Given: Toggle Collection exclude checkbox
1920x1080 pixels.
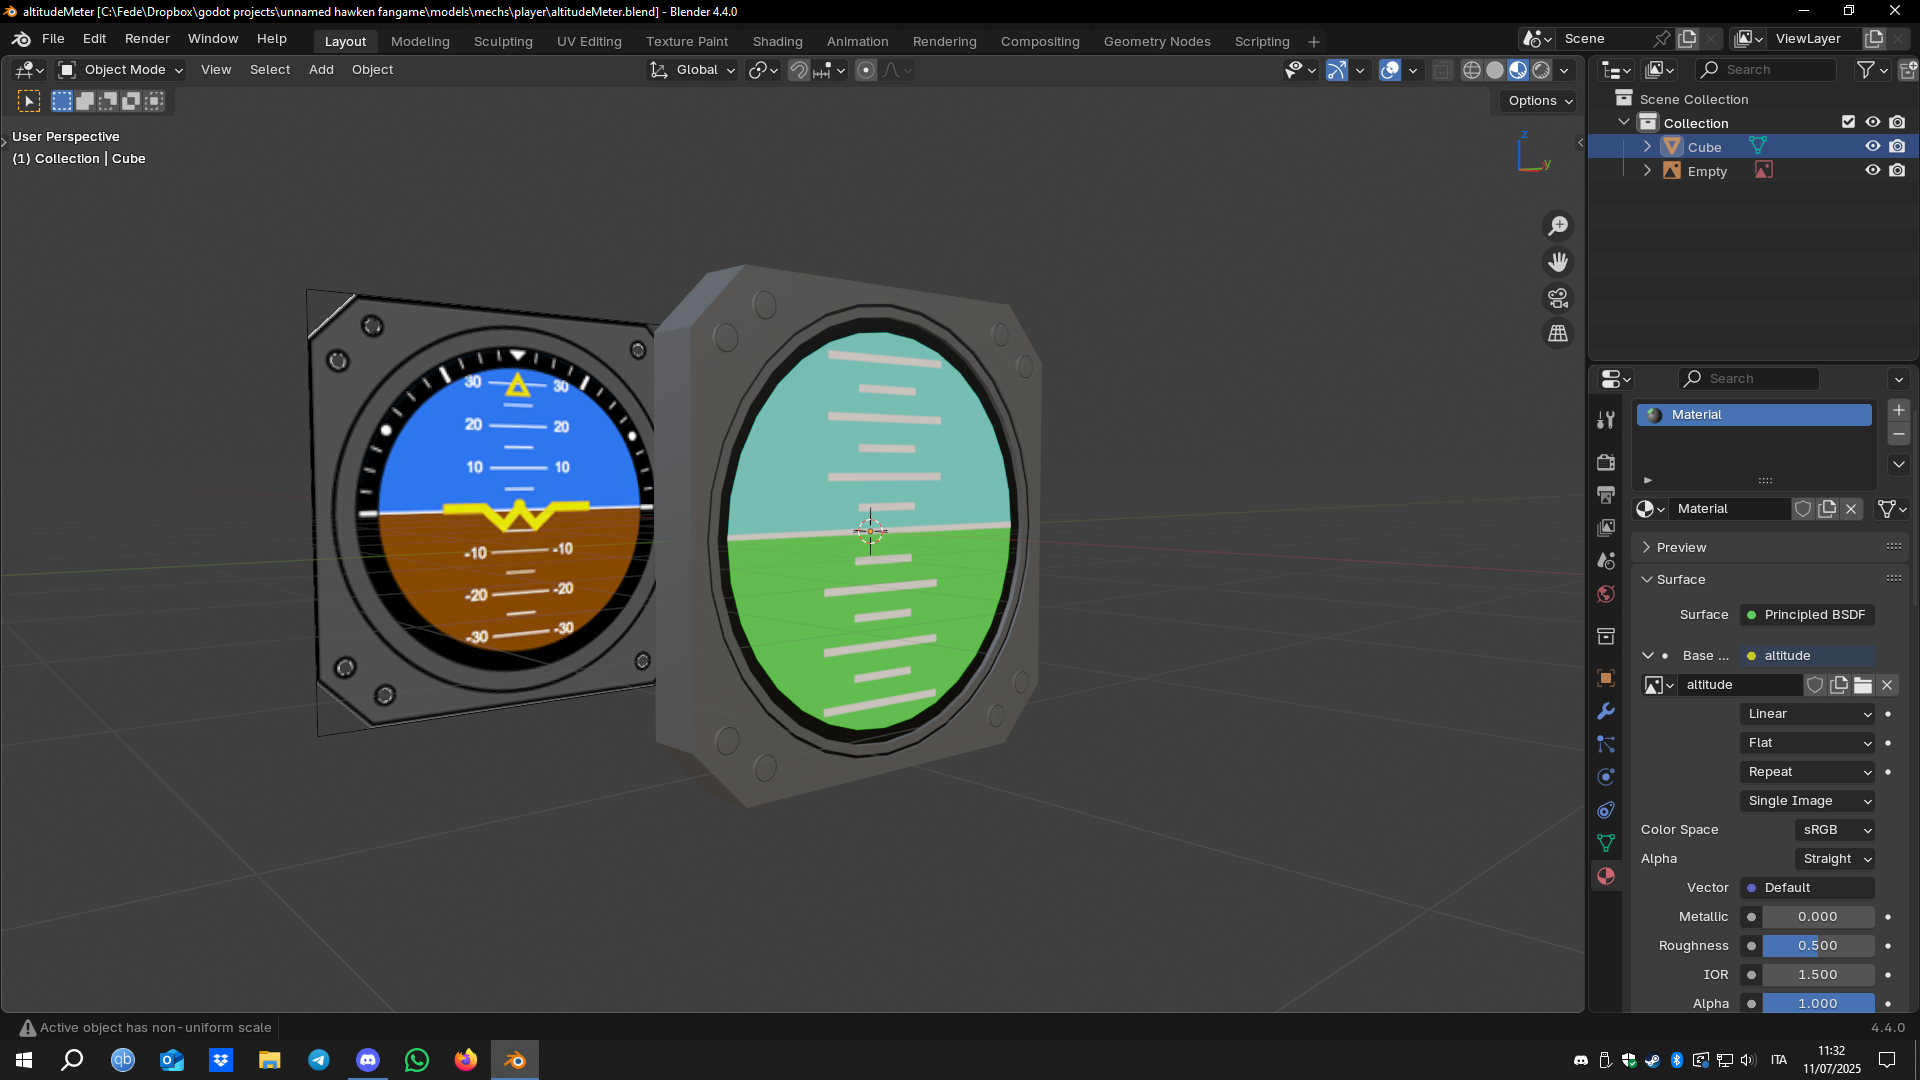Looking at the screenshot, I should (1848, 122).
